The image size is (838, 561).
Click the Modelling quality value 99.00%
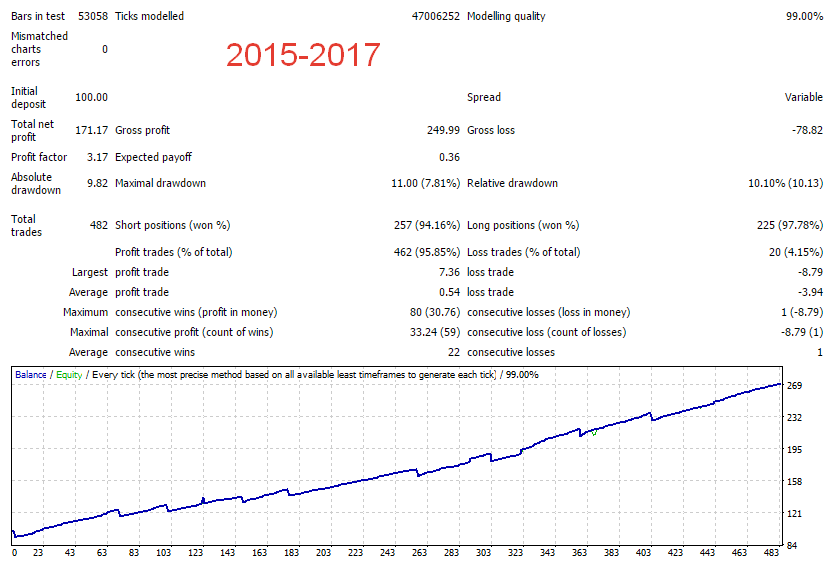pyautogui.click(x=804, y=17)
